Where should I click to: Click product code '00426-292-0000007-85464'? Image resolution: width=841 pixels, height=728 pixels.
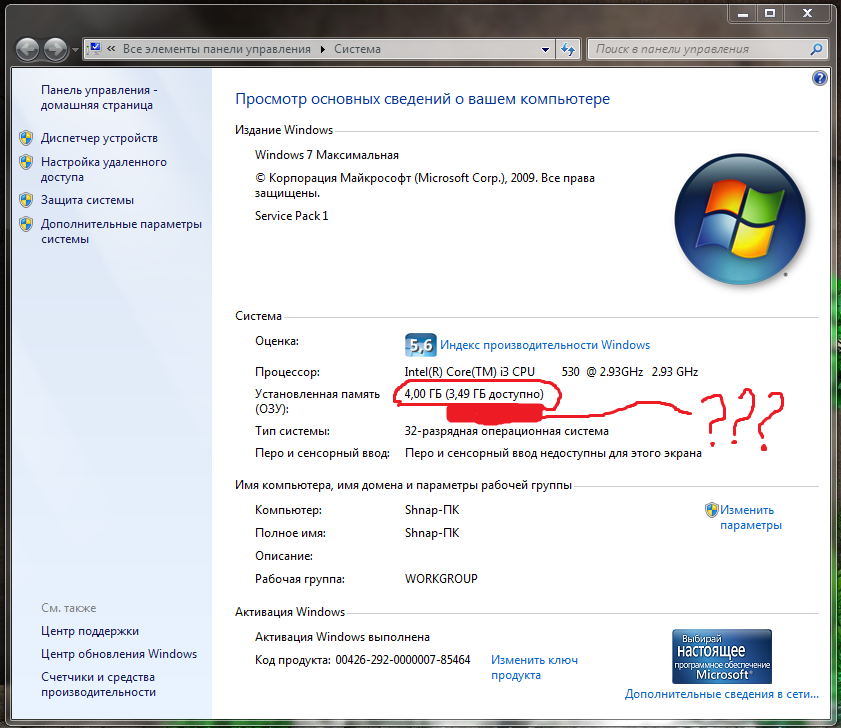pyautogui.click(x=403, y=660)
